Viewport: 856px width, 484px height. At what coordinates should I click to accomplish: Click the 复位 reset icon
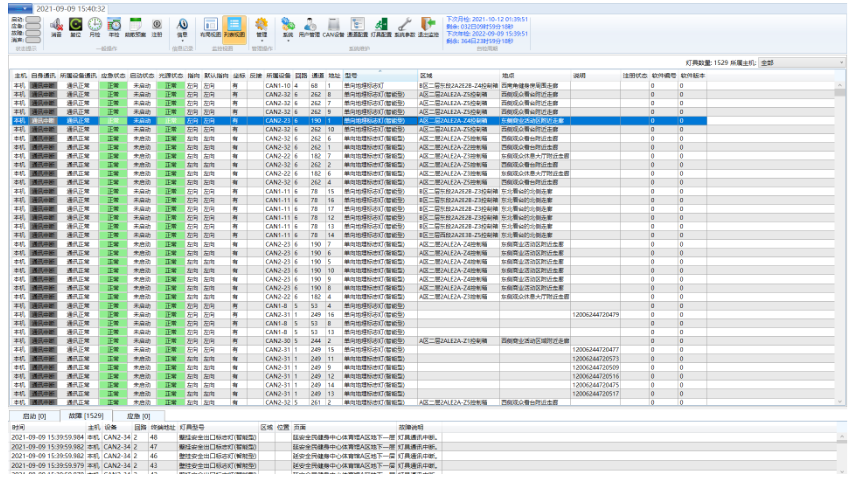click(x=75, y=25)
